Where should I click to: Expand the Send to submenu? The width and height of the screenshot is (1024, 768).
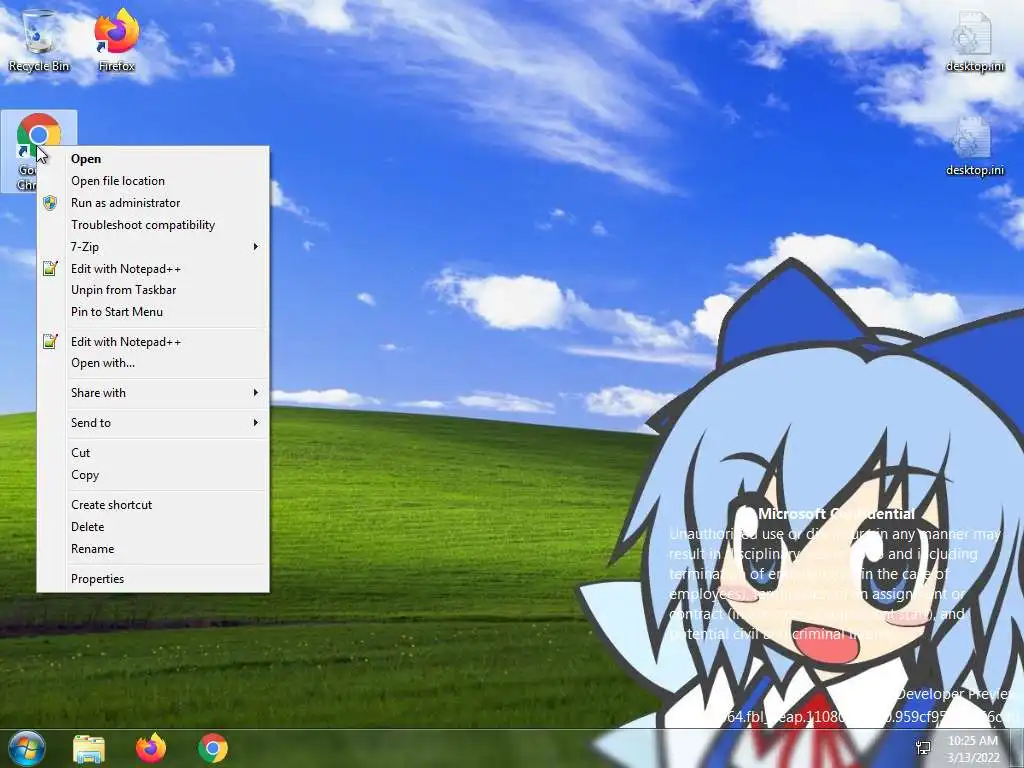[x=153, y=423]
